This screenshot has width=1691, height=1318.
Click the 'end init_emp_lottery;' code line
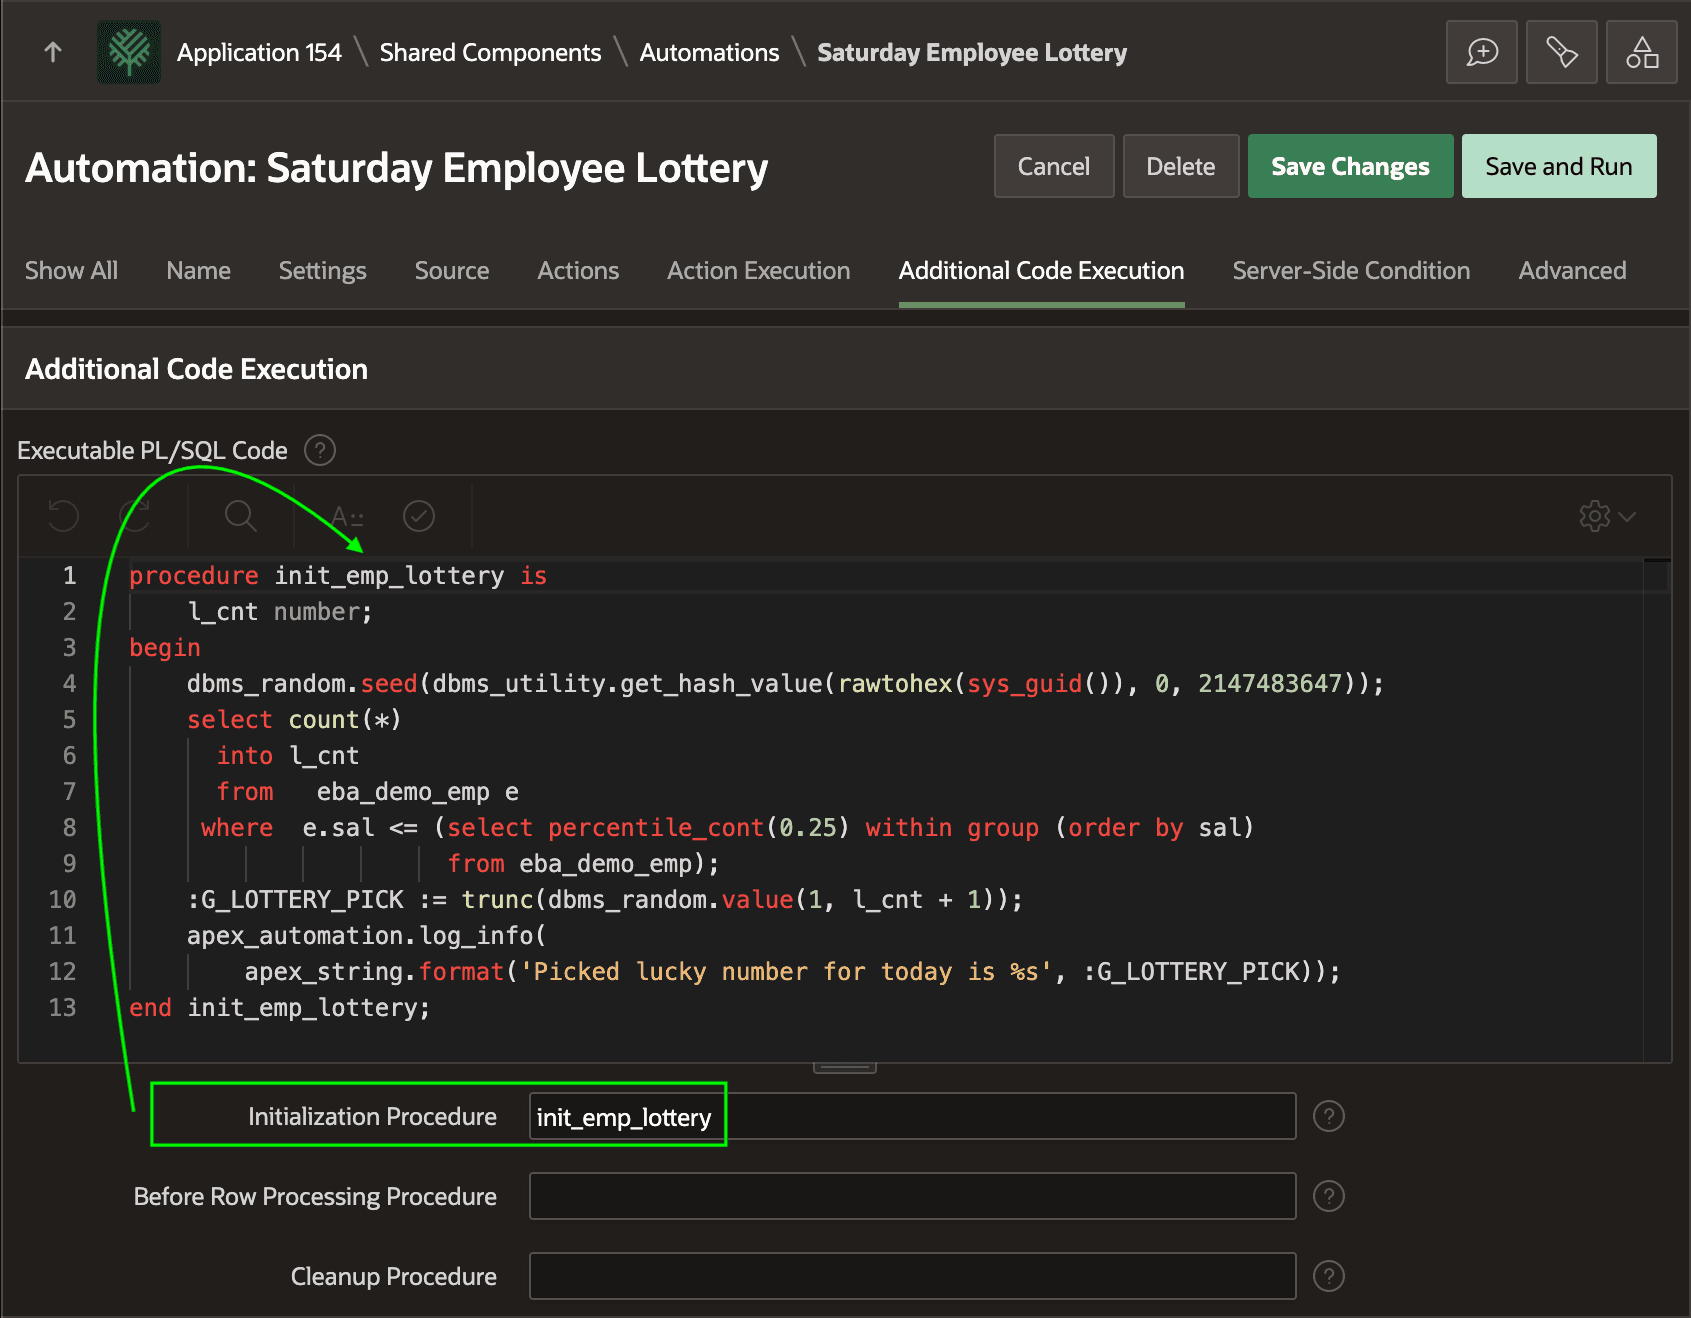tap(279, 1007)
